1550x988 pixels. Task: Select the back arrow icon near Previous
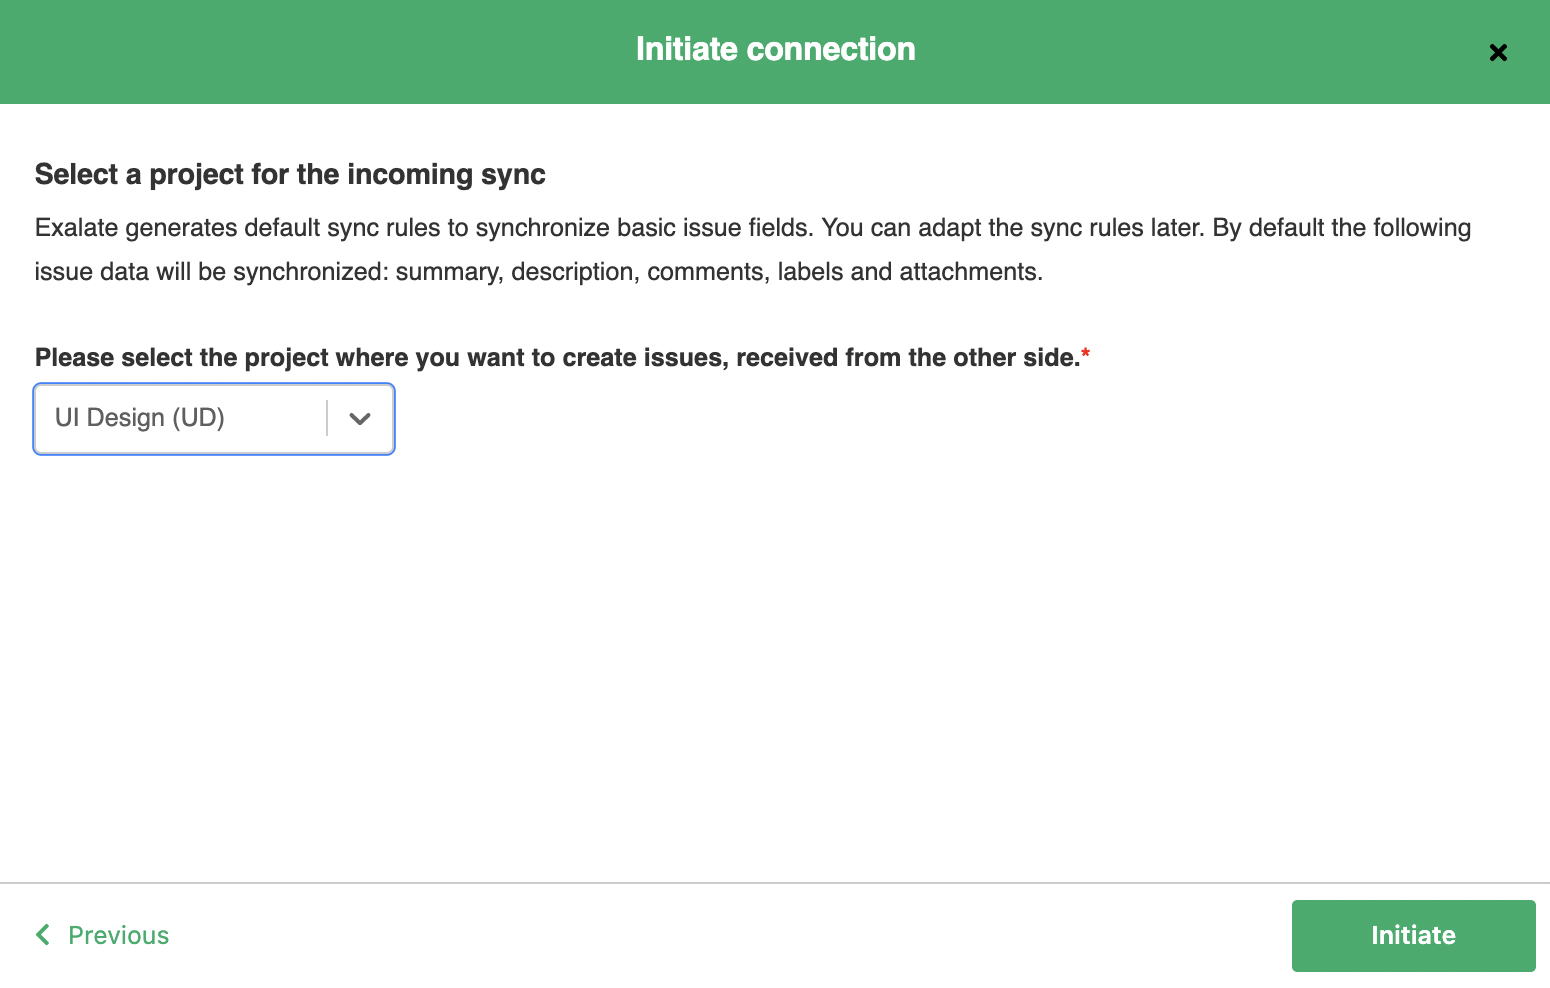pos(42,935)
